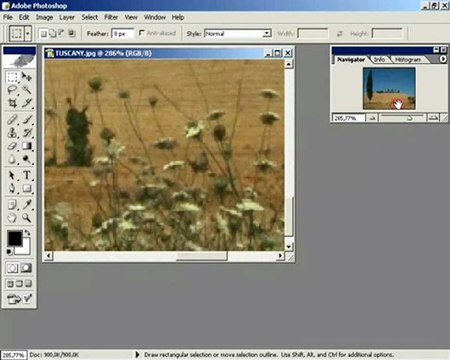Viewport: 450px width, 360px height.
Task: Select the Type tool
Action: coord(27,175)
